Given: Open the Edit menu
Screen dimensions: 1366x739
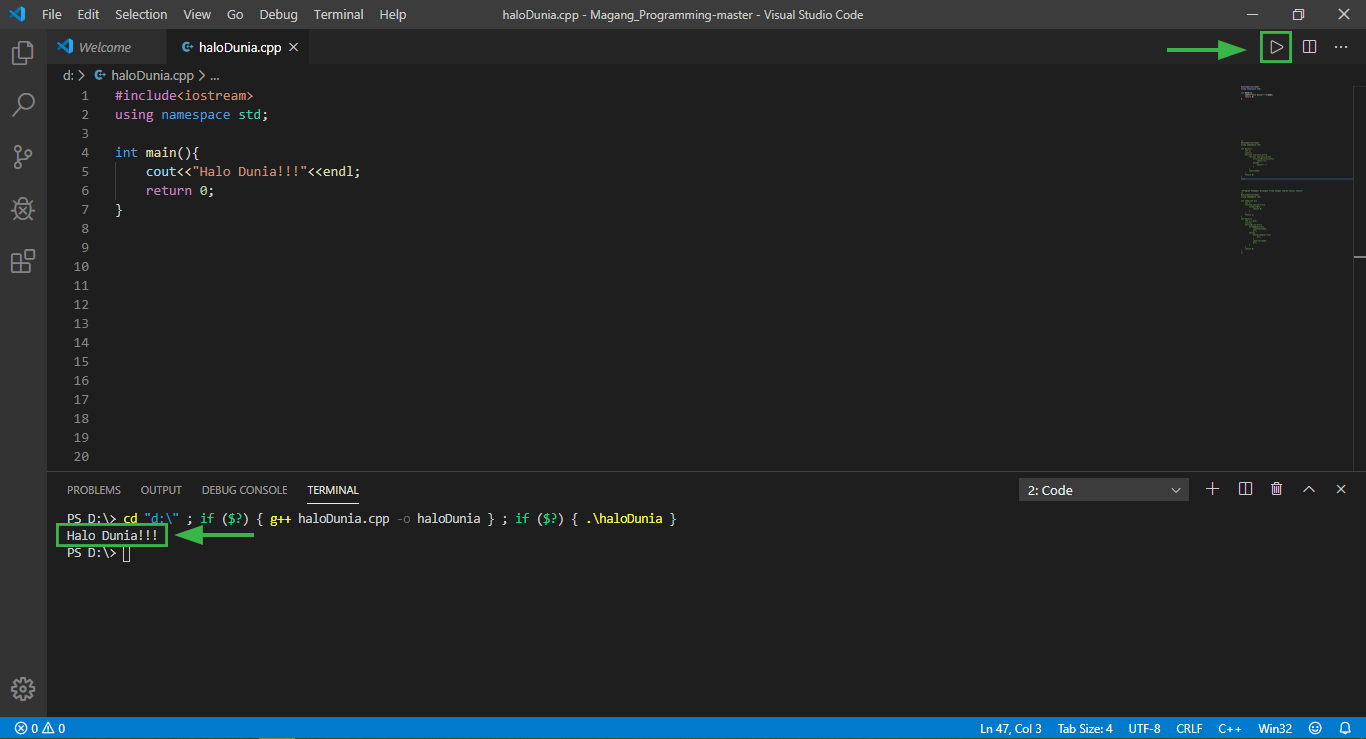Looking at the screenshot, I should [88, 15].
